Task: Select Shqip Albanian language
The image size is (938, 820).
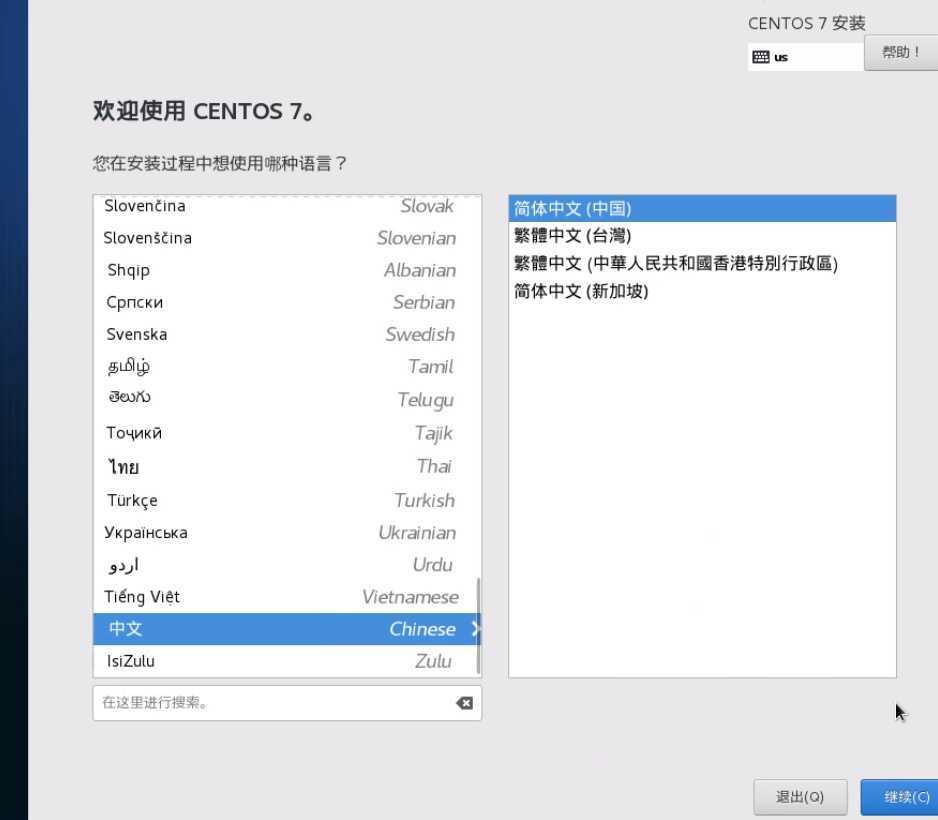Action: pos(287,270)
